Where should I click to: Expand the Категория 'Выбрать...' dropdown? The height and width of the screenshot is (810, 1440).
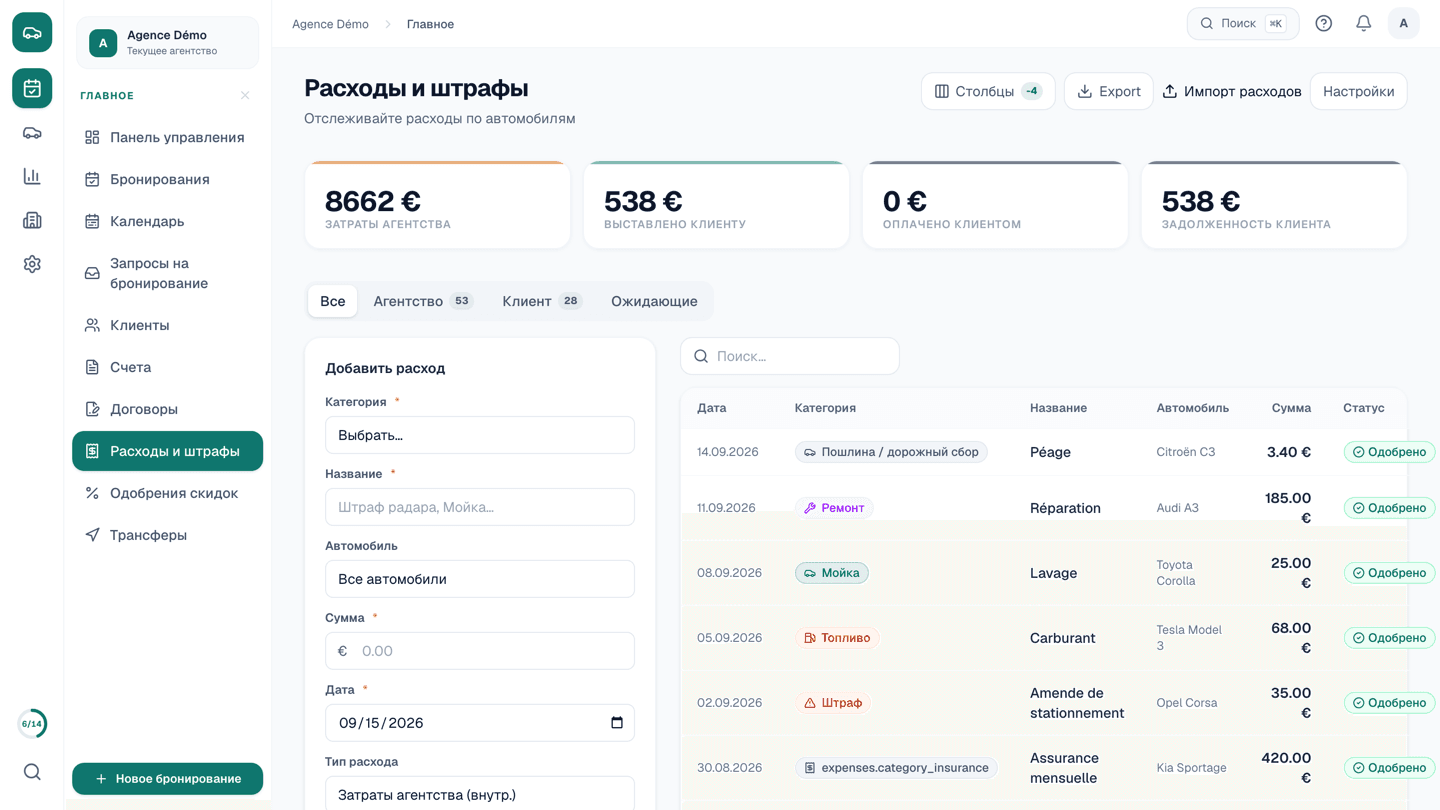coord(480,435)
